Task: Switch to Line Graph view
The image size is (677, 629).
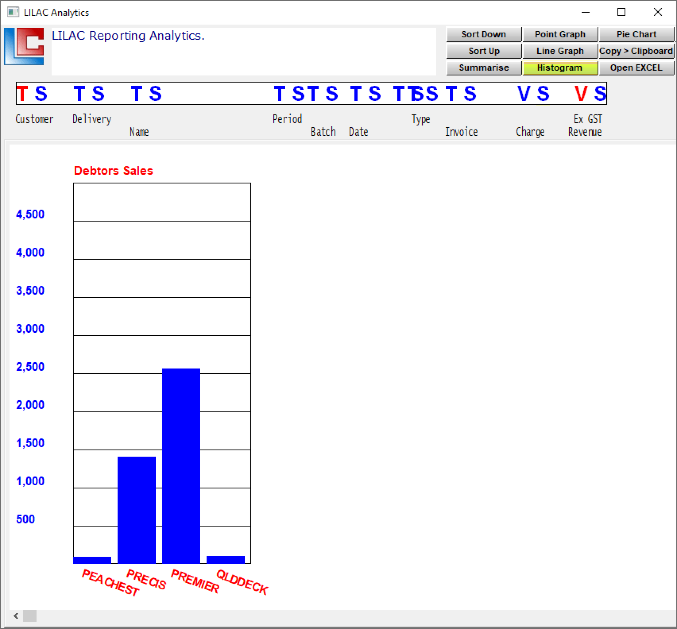Action: (x=559, y=51)
